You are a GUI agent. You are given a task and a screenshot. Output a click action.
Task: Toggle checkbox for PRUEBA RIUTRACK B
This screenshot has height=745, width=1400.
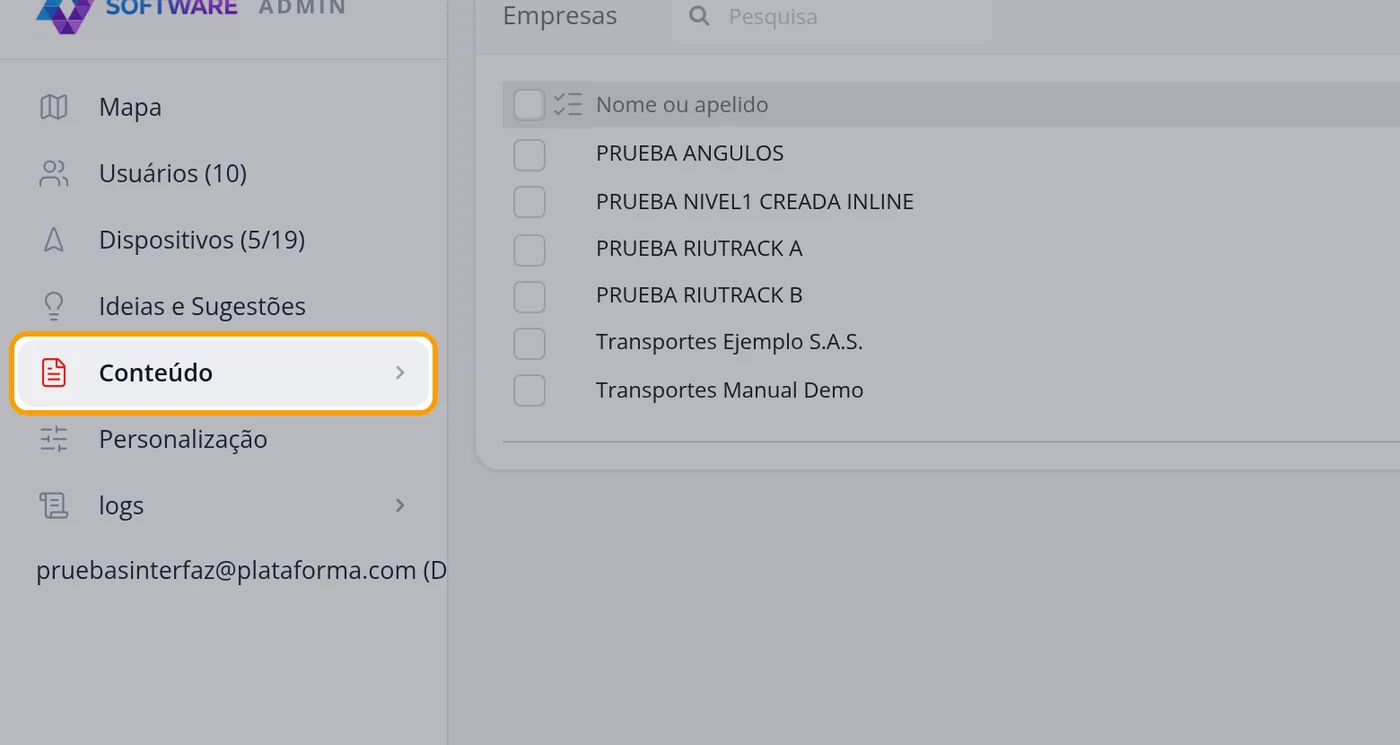[x=529, y=297]
